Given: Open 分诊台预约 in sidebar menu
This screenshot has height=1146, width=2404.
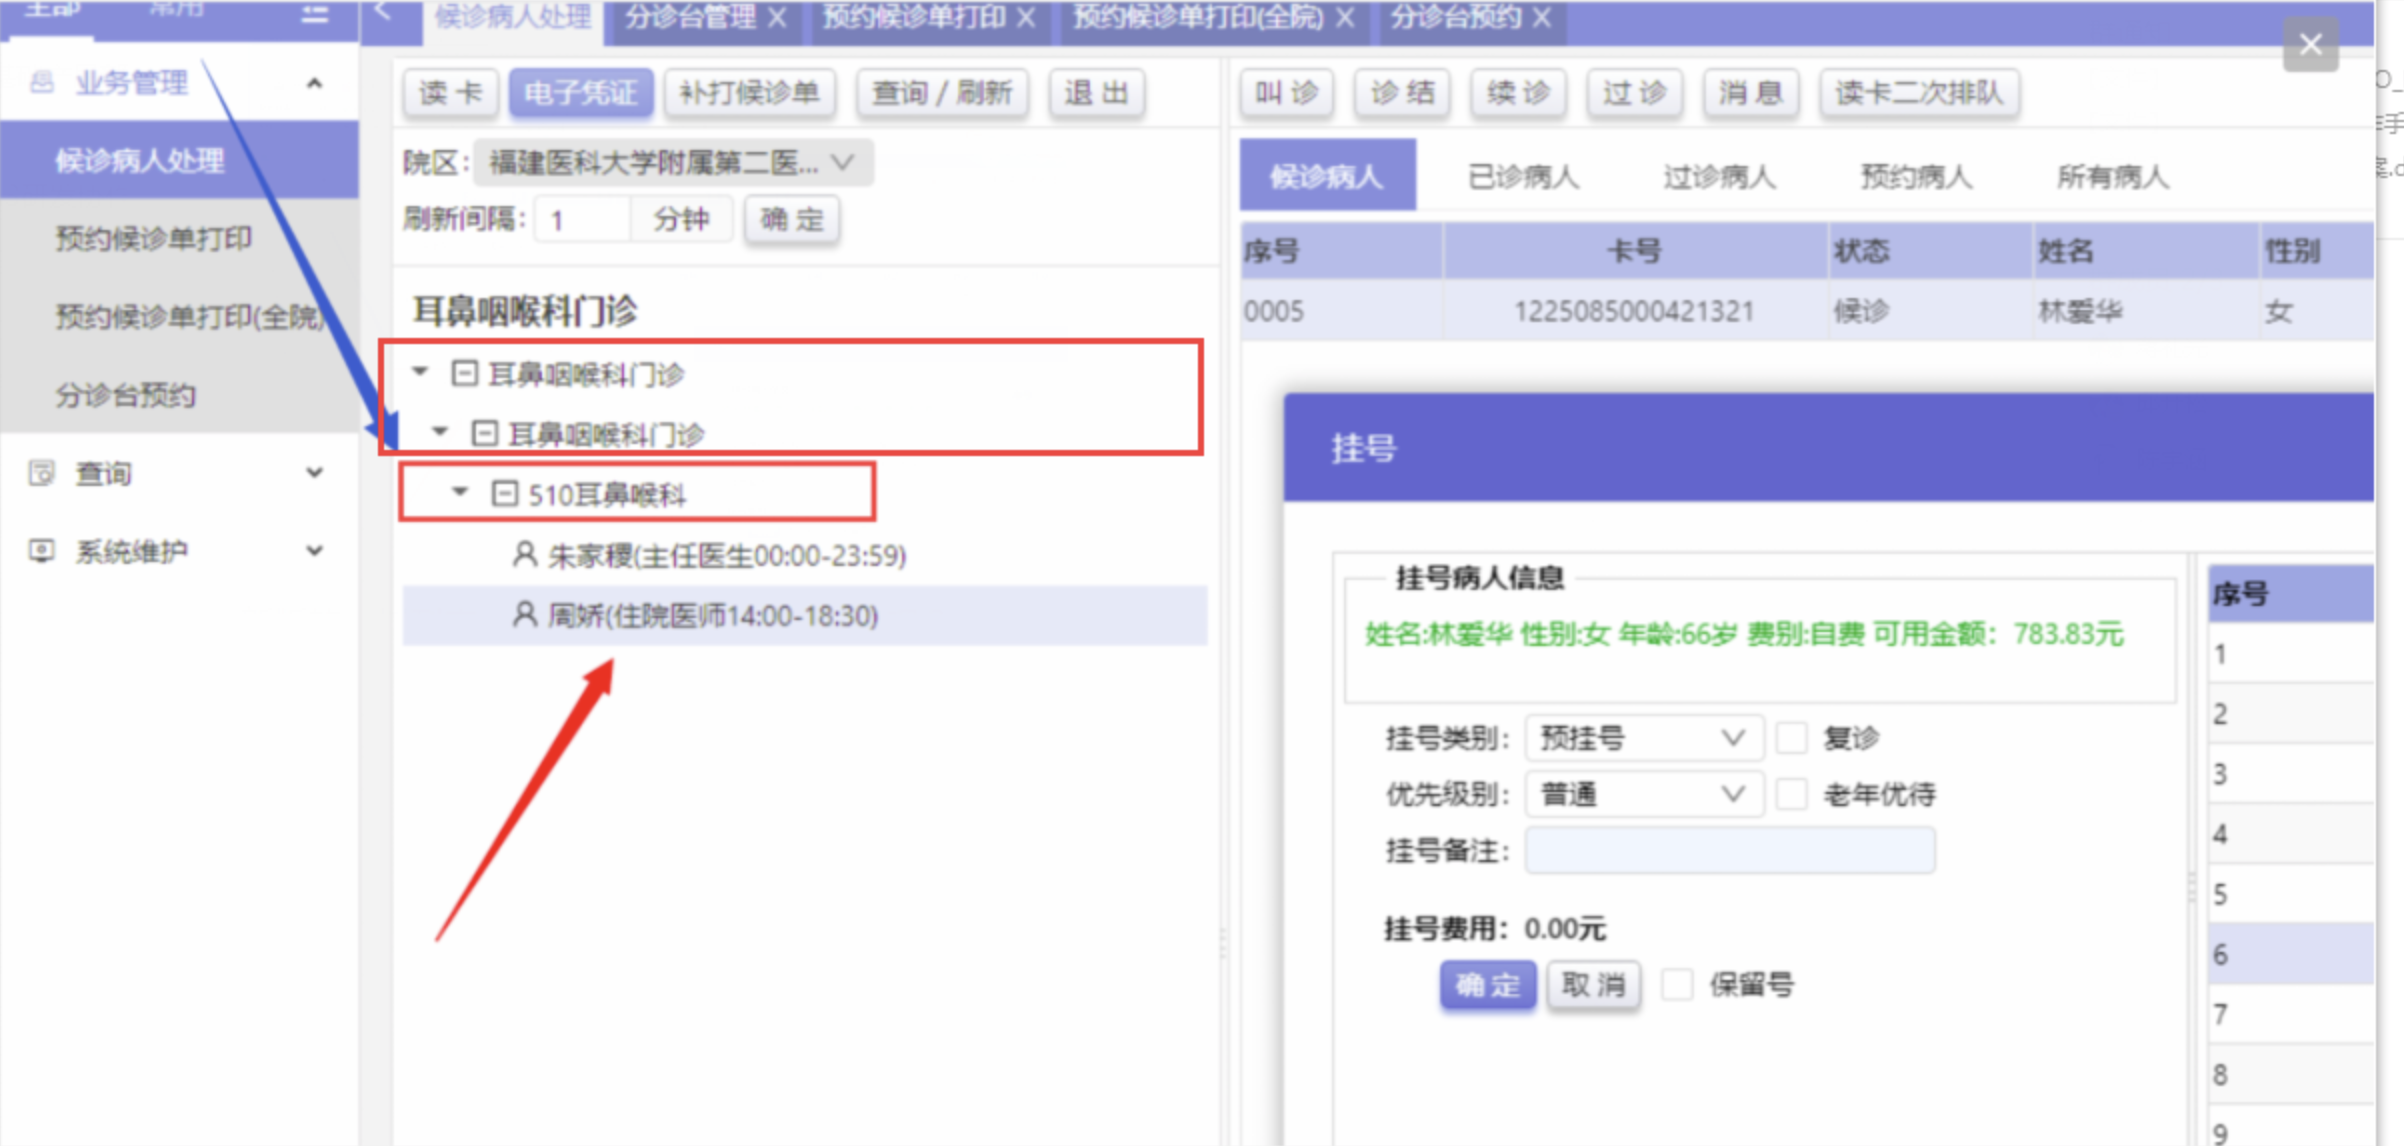Looking at the screenshot, I should pyautogui.click(x=125, y=395).
